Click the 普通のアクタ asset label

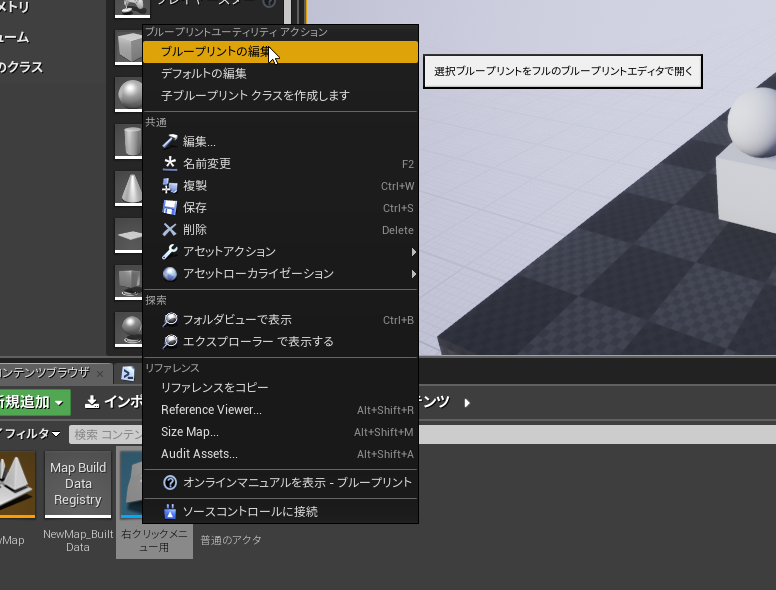pyautogui.click(x=231, y=540)
